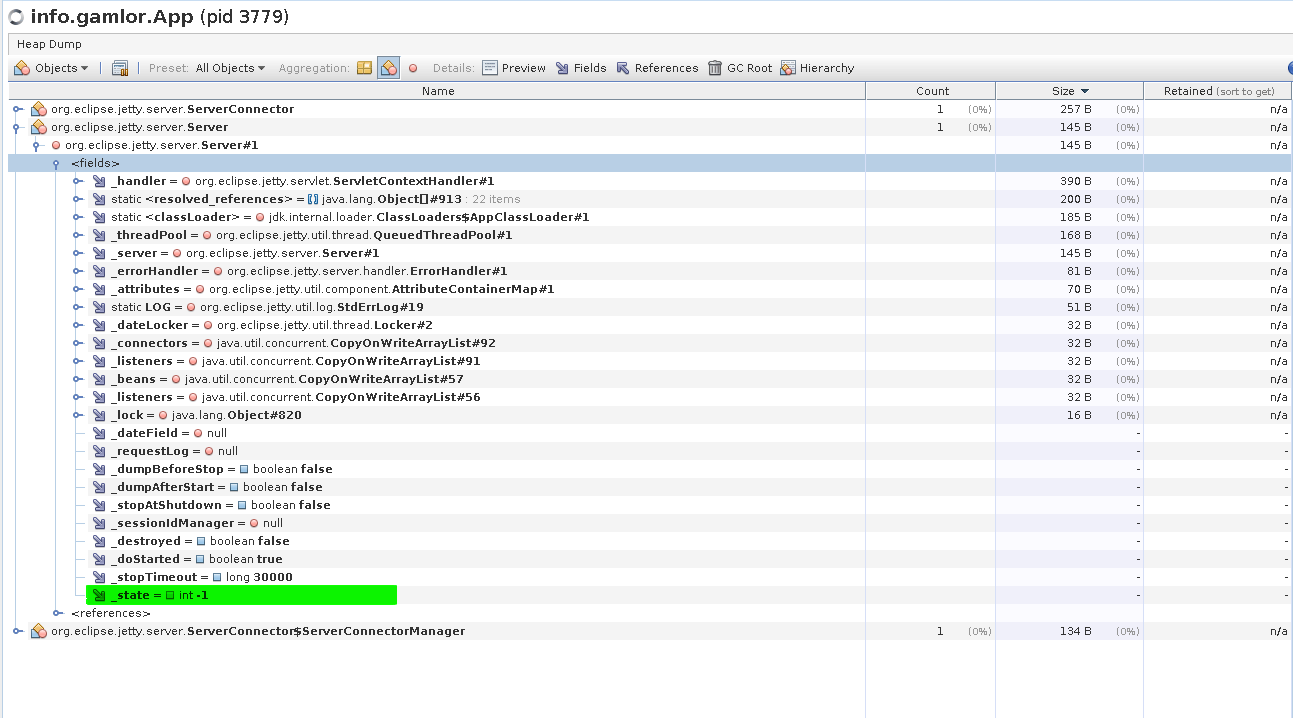
Task: Click the field icon beside _dateLocker
Action: click(99, 325)
